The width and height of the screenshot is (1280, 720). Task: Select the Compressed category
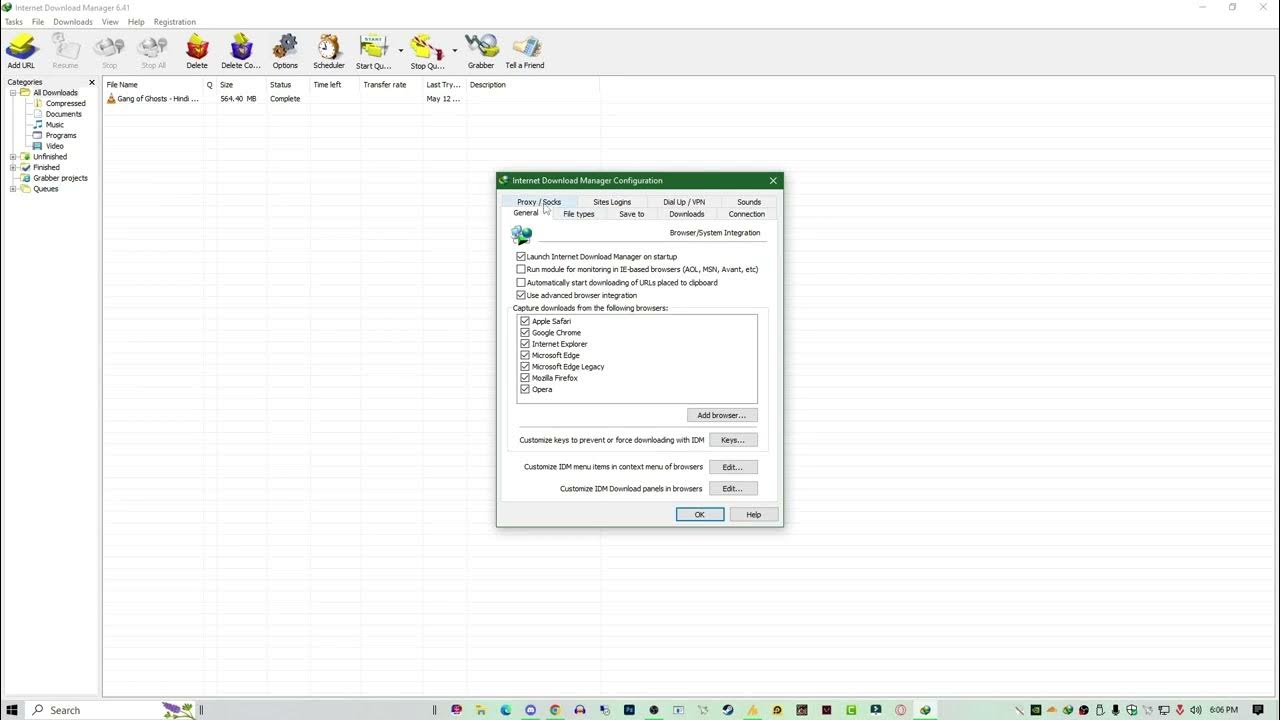click(65, 103)
